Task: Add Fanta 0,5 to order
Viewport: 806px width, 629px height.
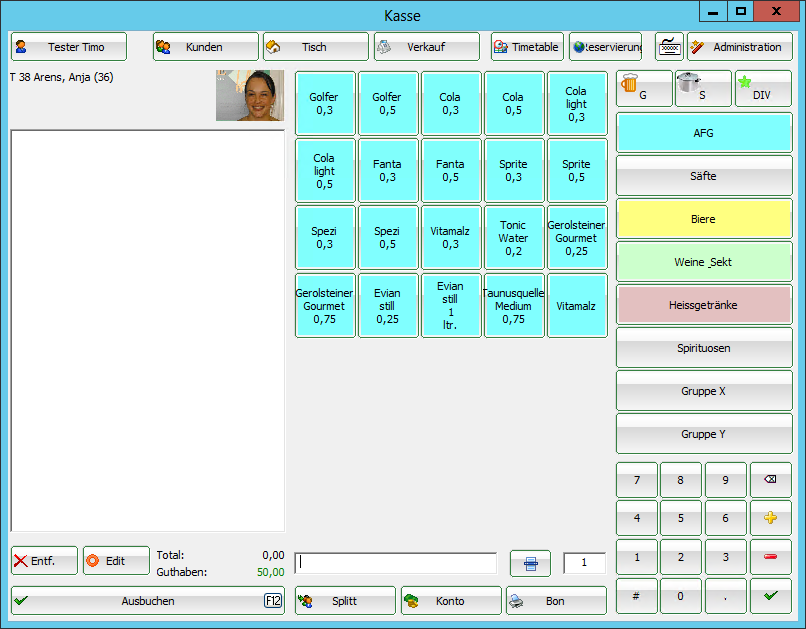Action: coord(451,171)
